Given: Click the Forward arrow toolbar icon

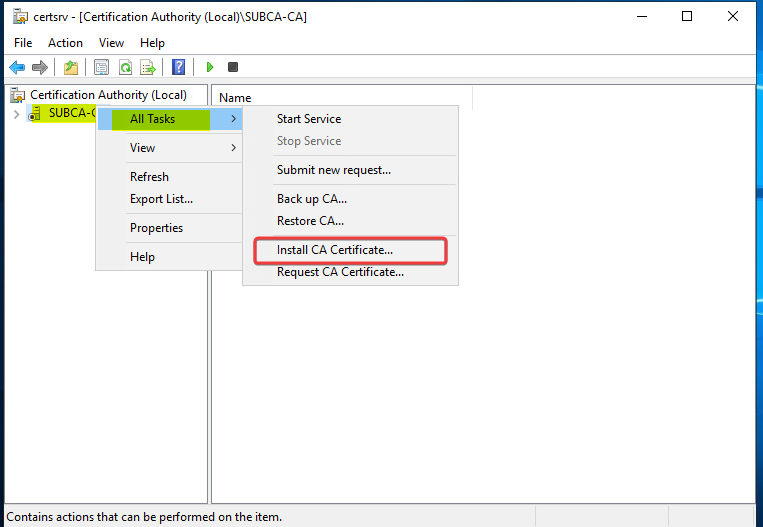Looking at the screenshot, I should (40, 67).
